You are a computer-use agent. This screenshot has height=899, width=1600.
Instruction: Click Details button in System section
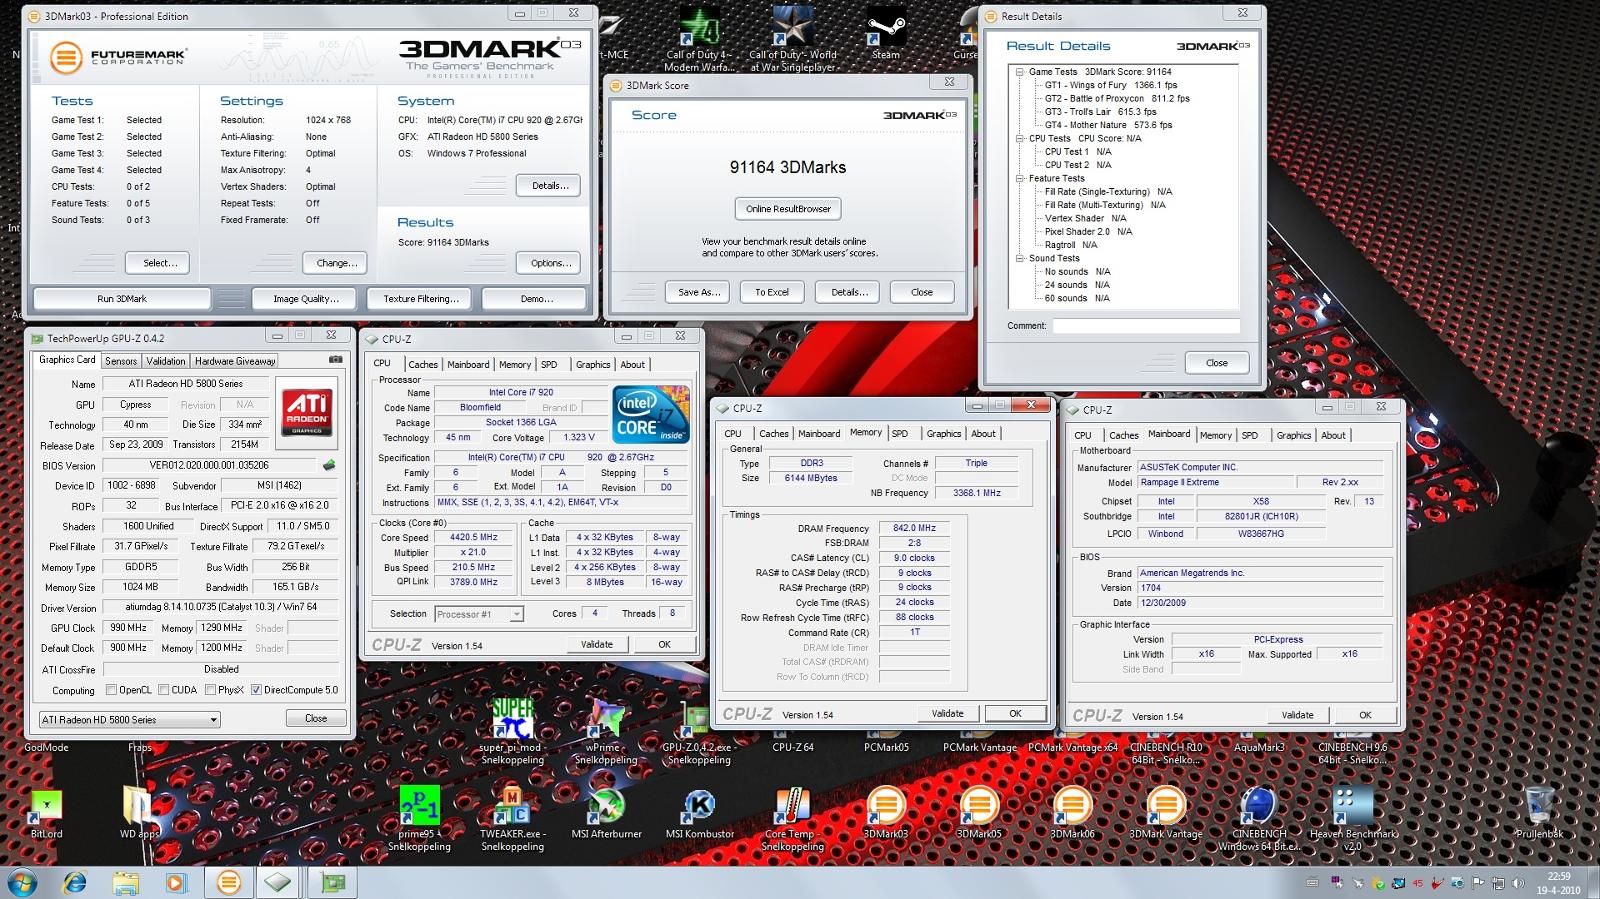(x=549, y=185)
